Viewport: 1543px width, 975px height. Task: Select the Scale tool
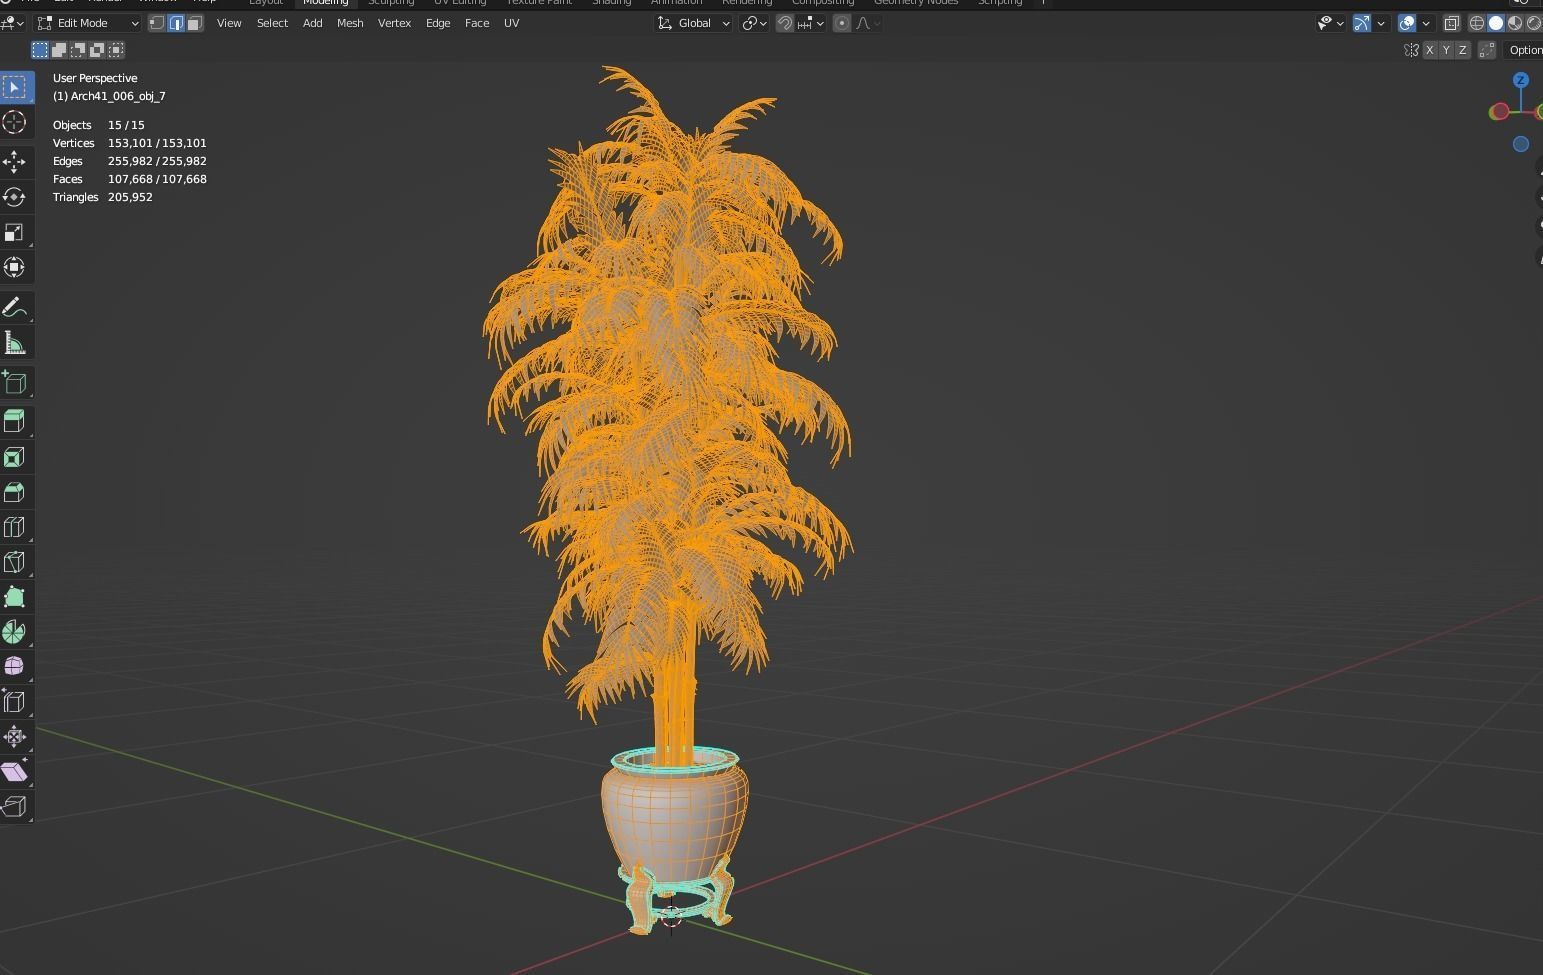tap(15, 232)
